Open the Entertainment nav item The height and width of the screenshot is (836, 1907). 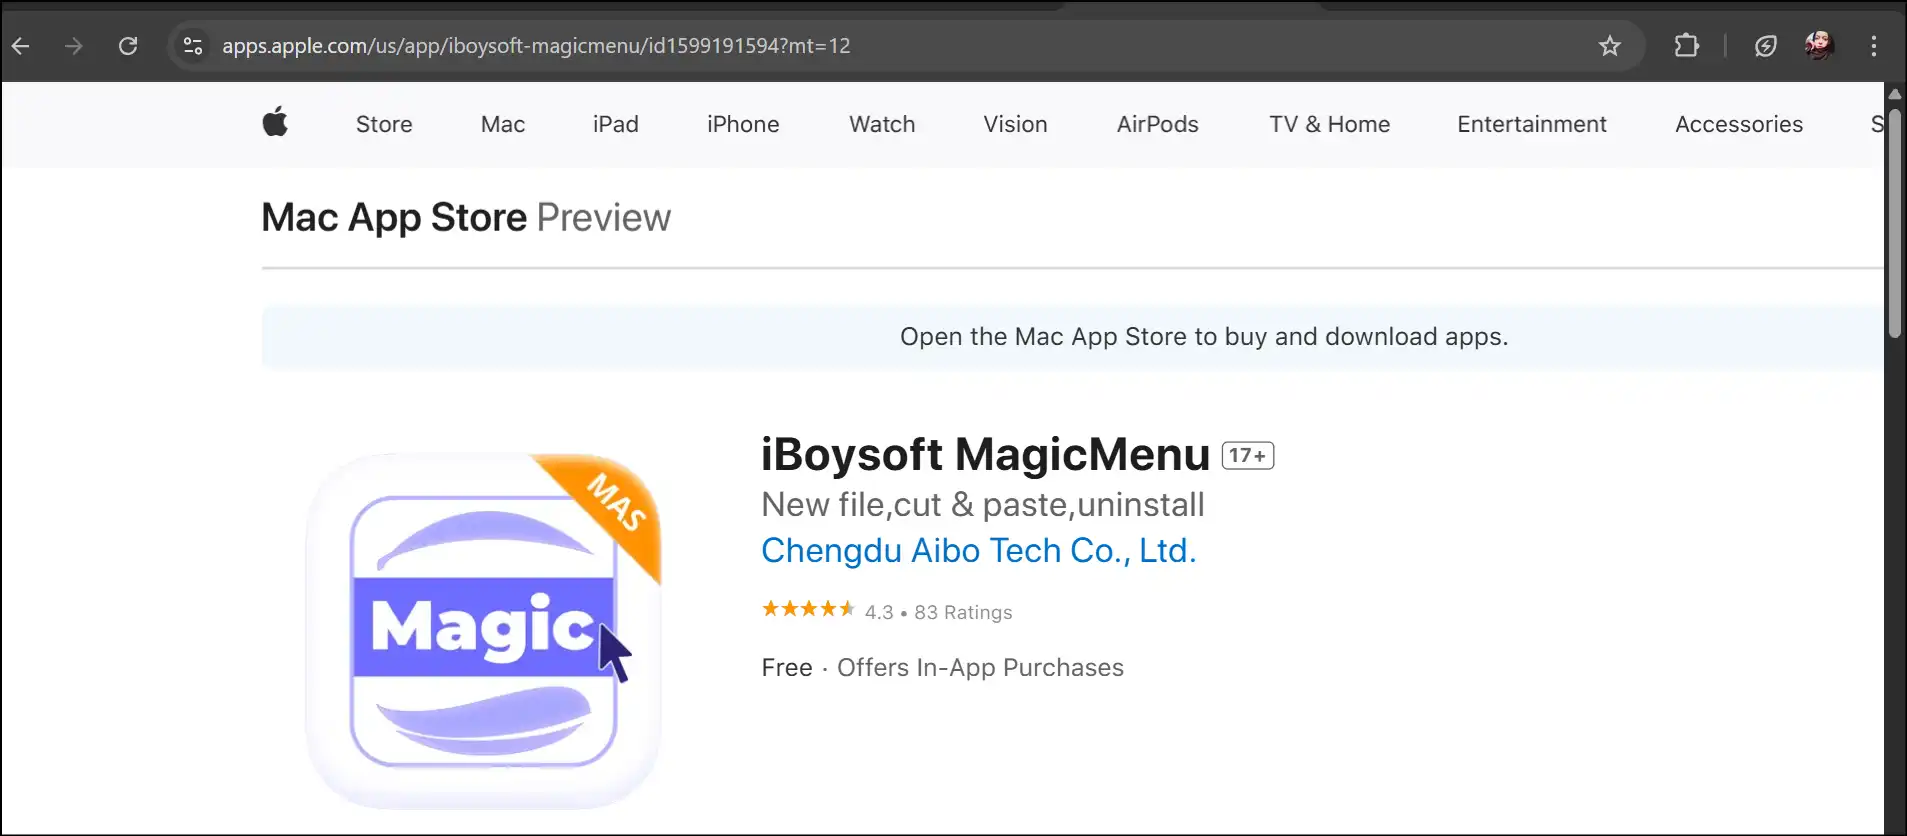1532,124
